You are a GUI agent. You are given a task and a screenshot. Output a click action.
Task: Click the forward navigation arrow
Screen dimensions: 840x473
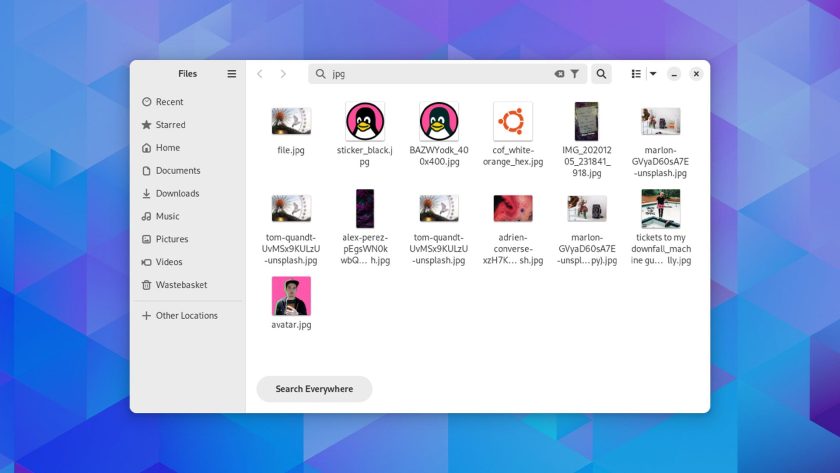(x=283, y=74)
